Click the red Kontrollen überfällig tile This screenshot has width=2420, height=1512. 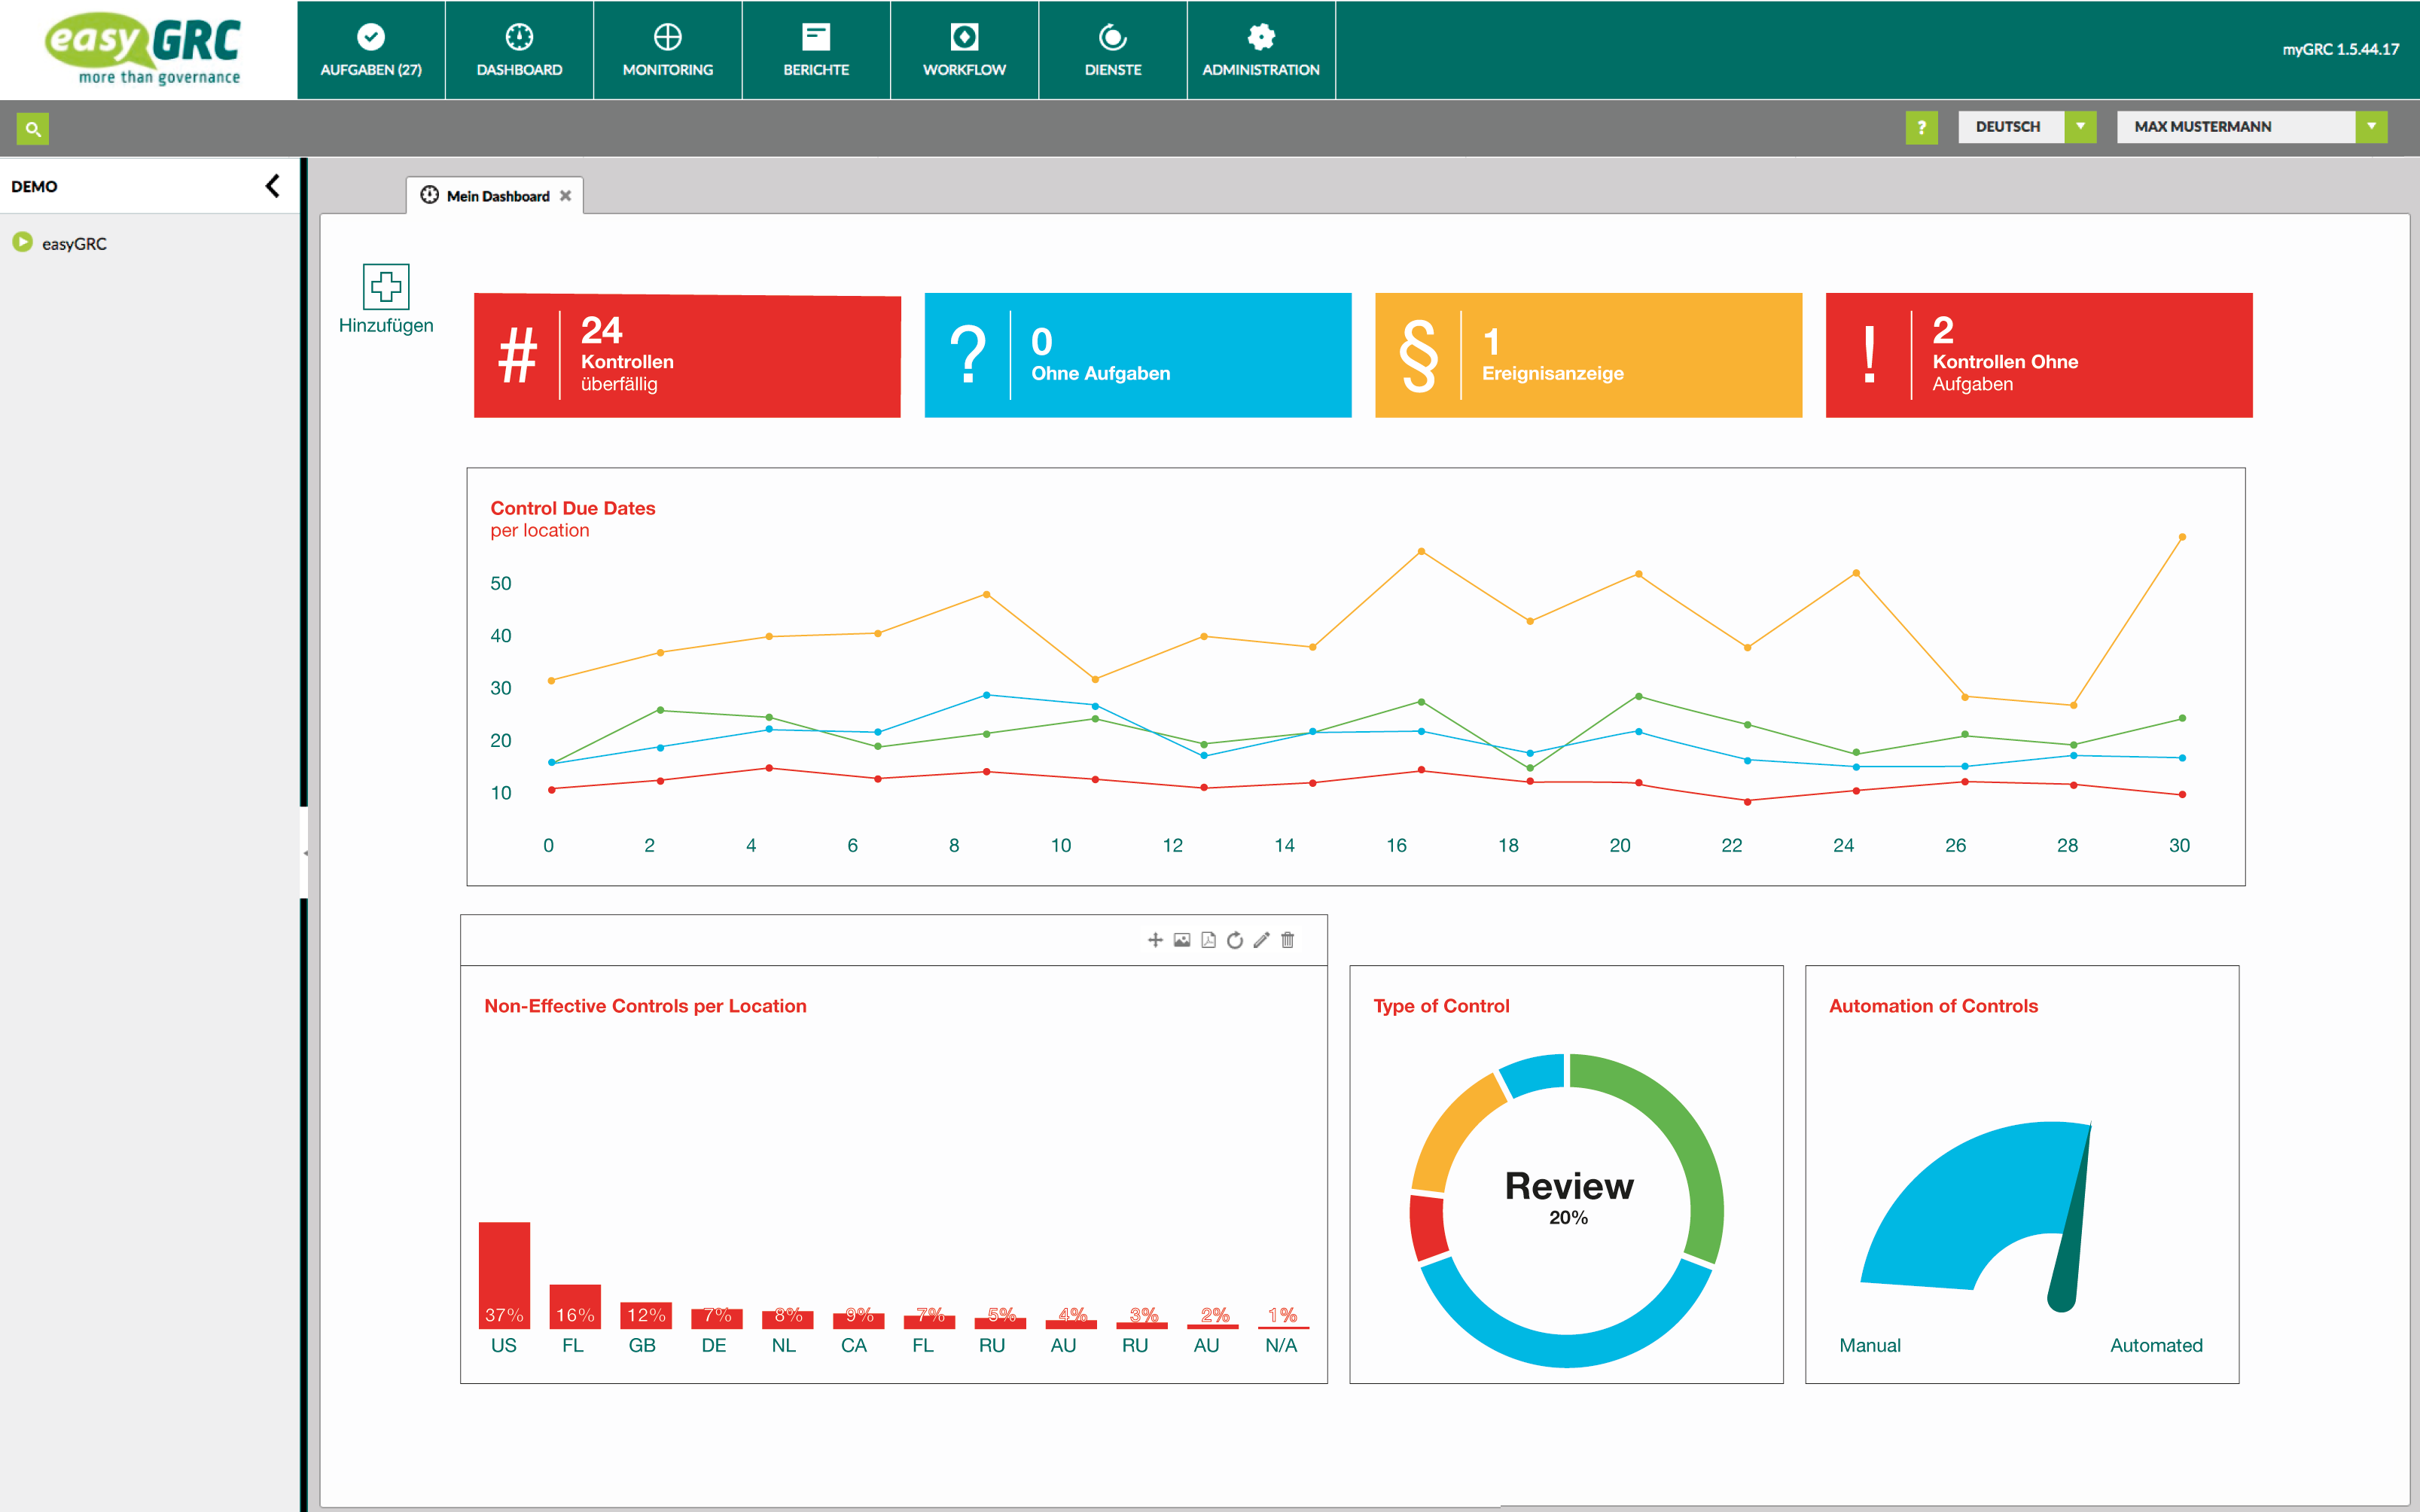point(687,355)
